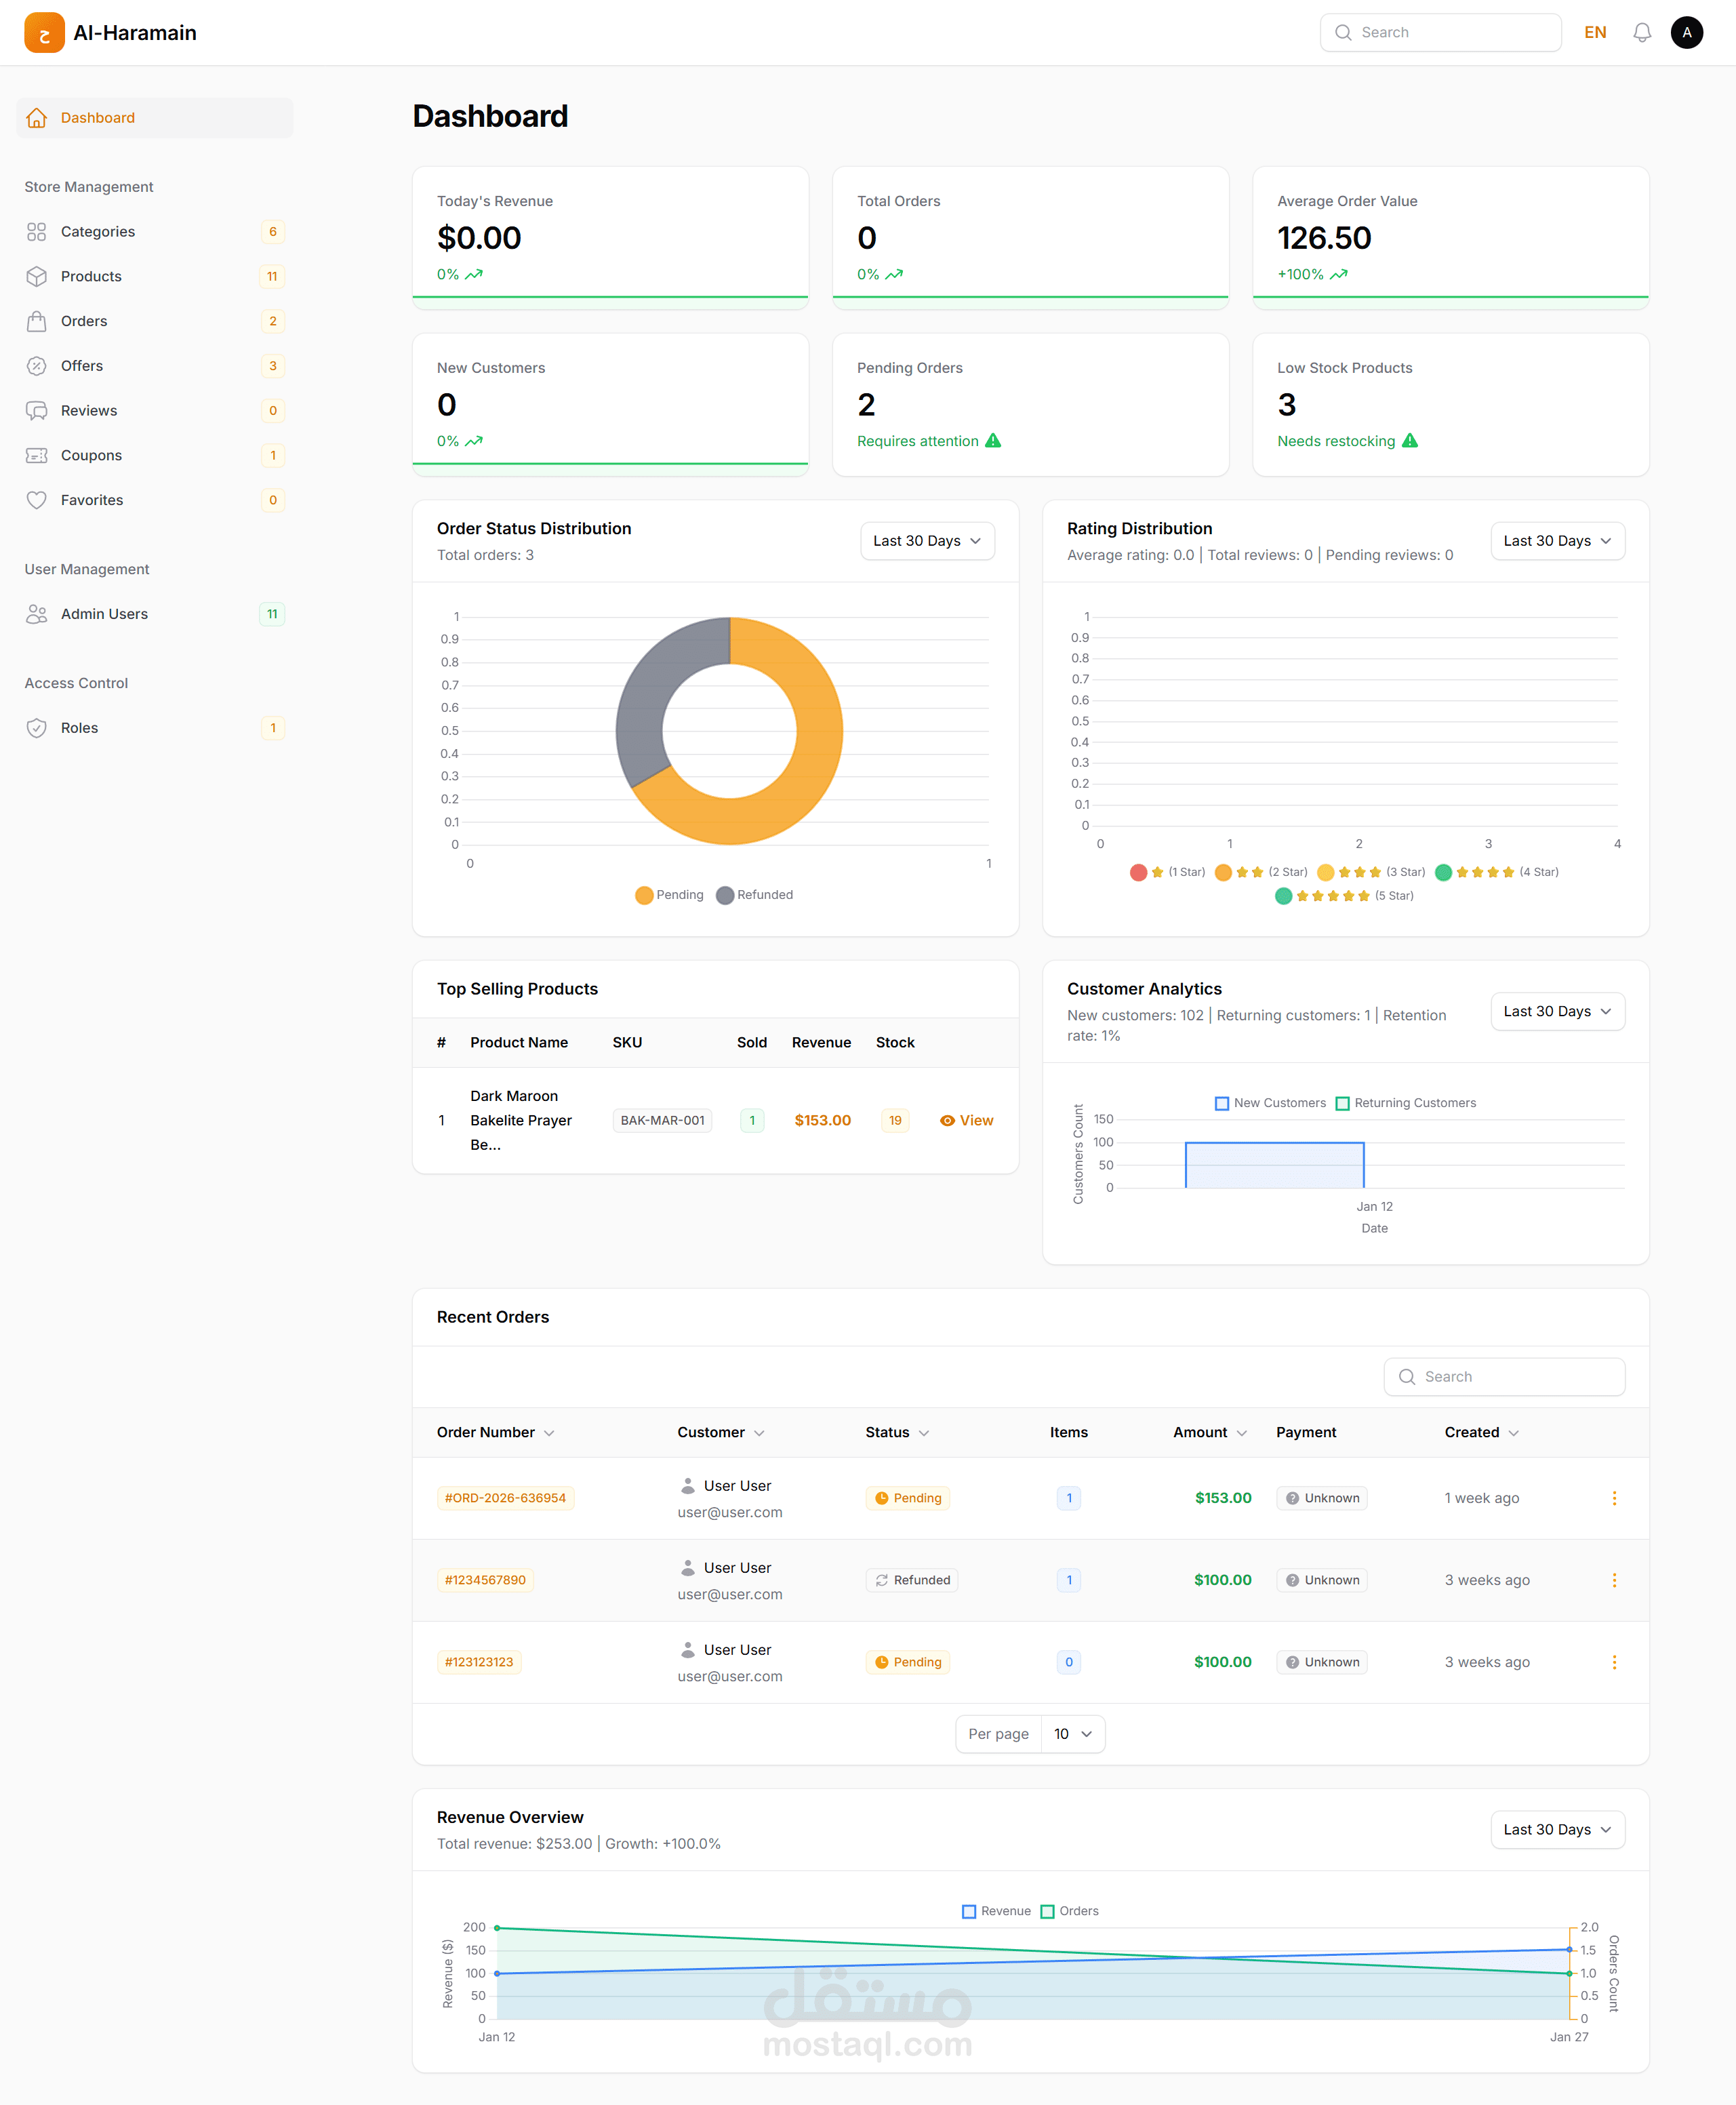Click the Roles shield icon
The height and width of the screenshot is (2105, 1736).
tap(37, 728)
